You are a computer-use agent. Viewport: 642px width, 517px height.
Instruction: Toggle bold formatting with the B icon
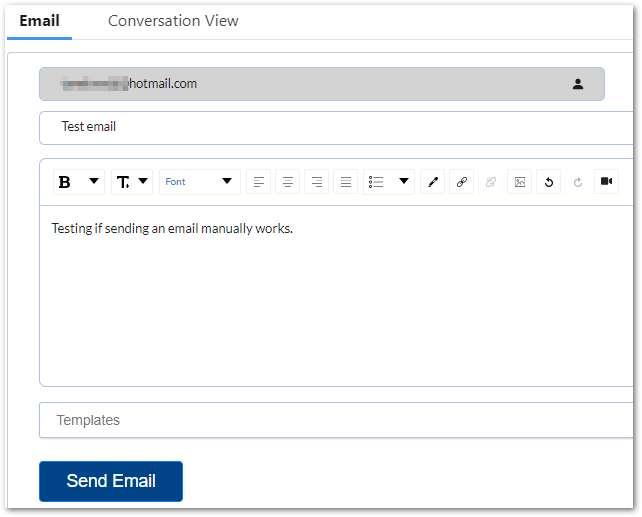[x=65, y=182]
